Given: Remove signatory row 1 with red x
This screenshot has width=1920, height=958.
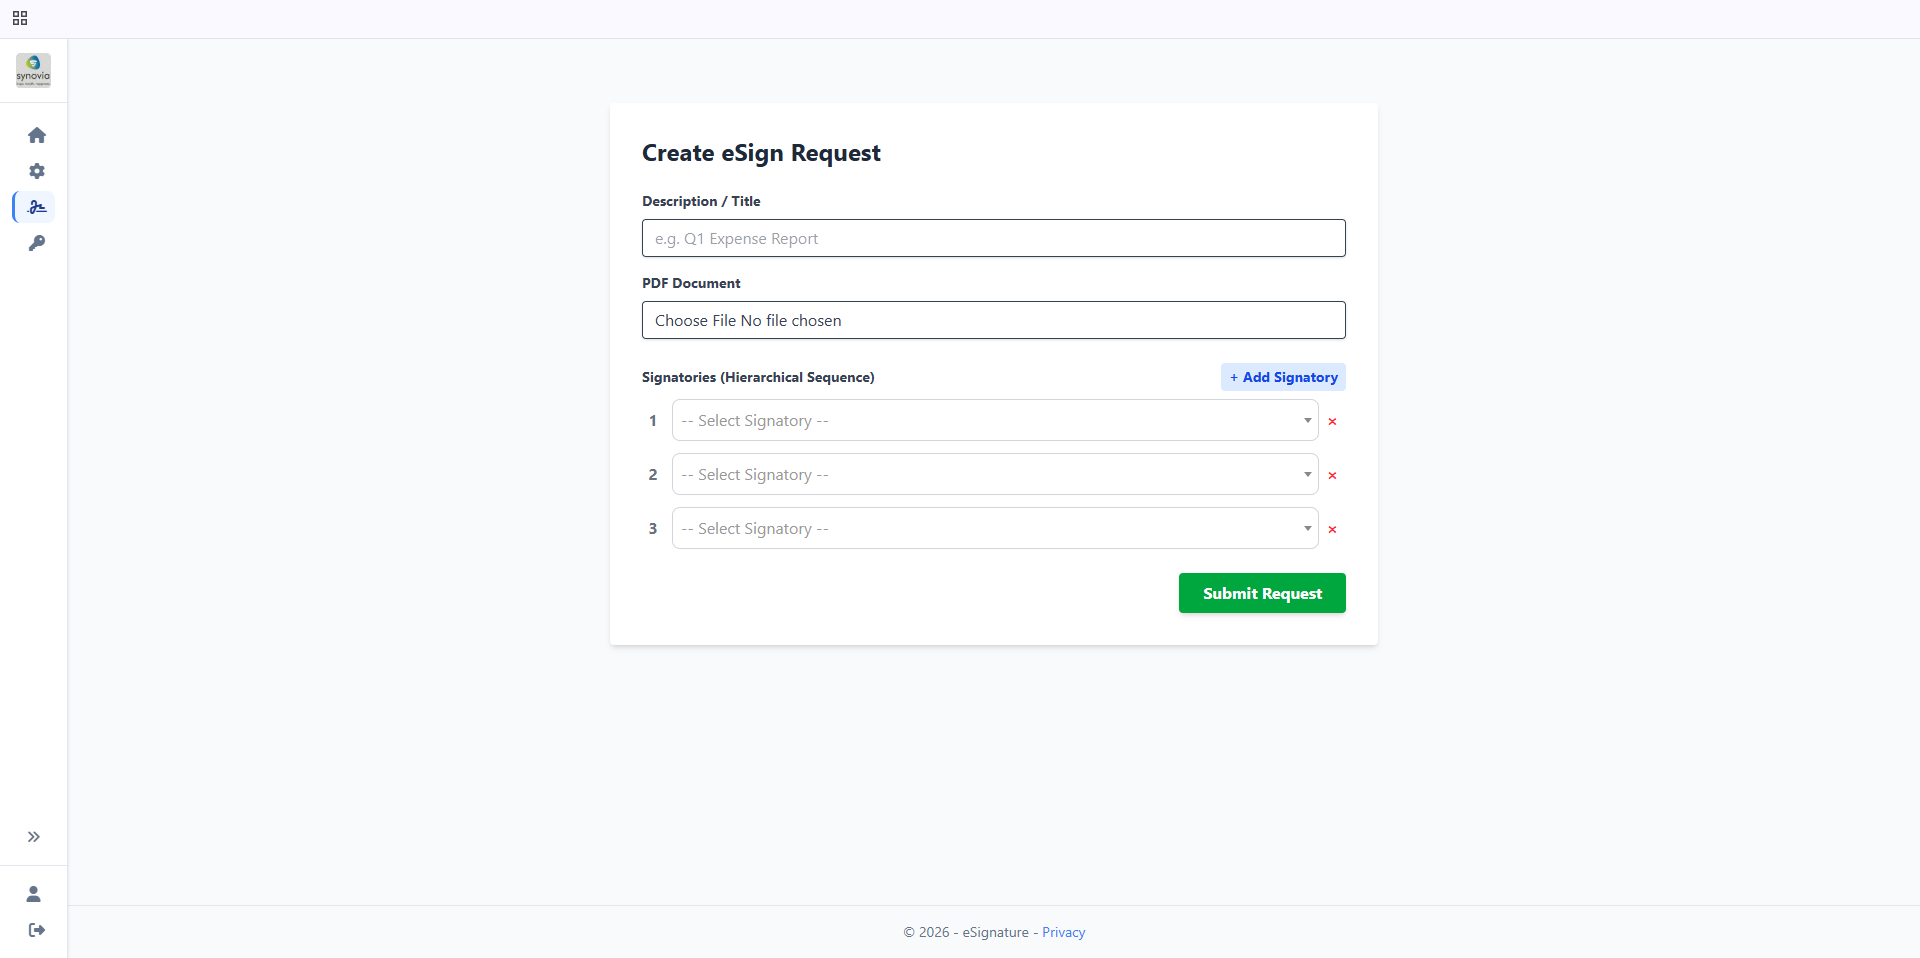Looking at the screenshot, I should pos(1332,422).
